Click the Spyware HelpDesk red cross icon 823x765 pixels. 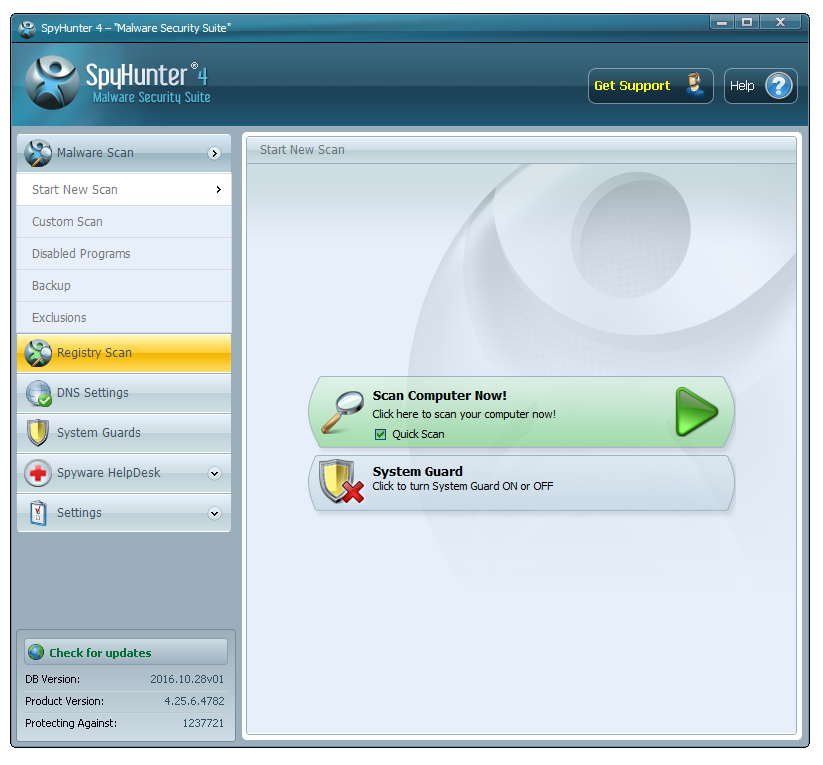tap(38, 473)
